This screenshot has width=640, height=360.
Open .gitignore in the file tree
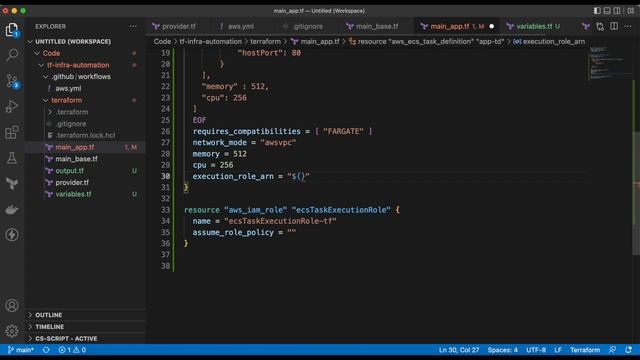click(71, 124)
